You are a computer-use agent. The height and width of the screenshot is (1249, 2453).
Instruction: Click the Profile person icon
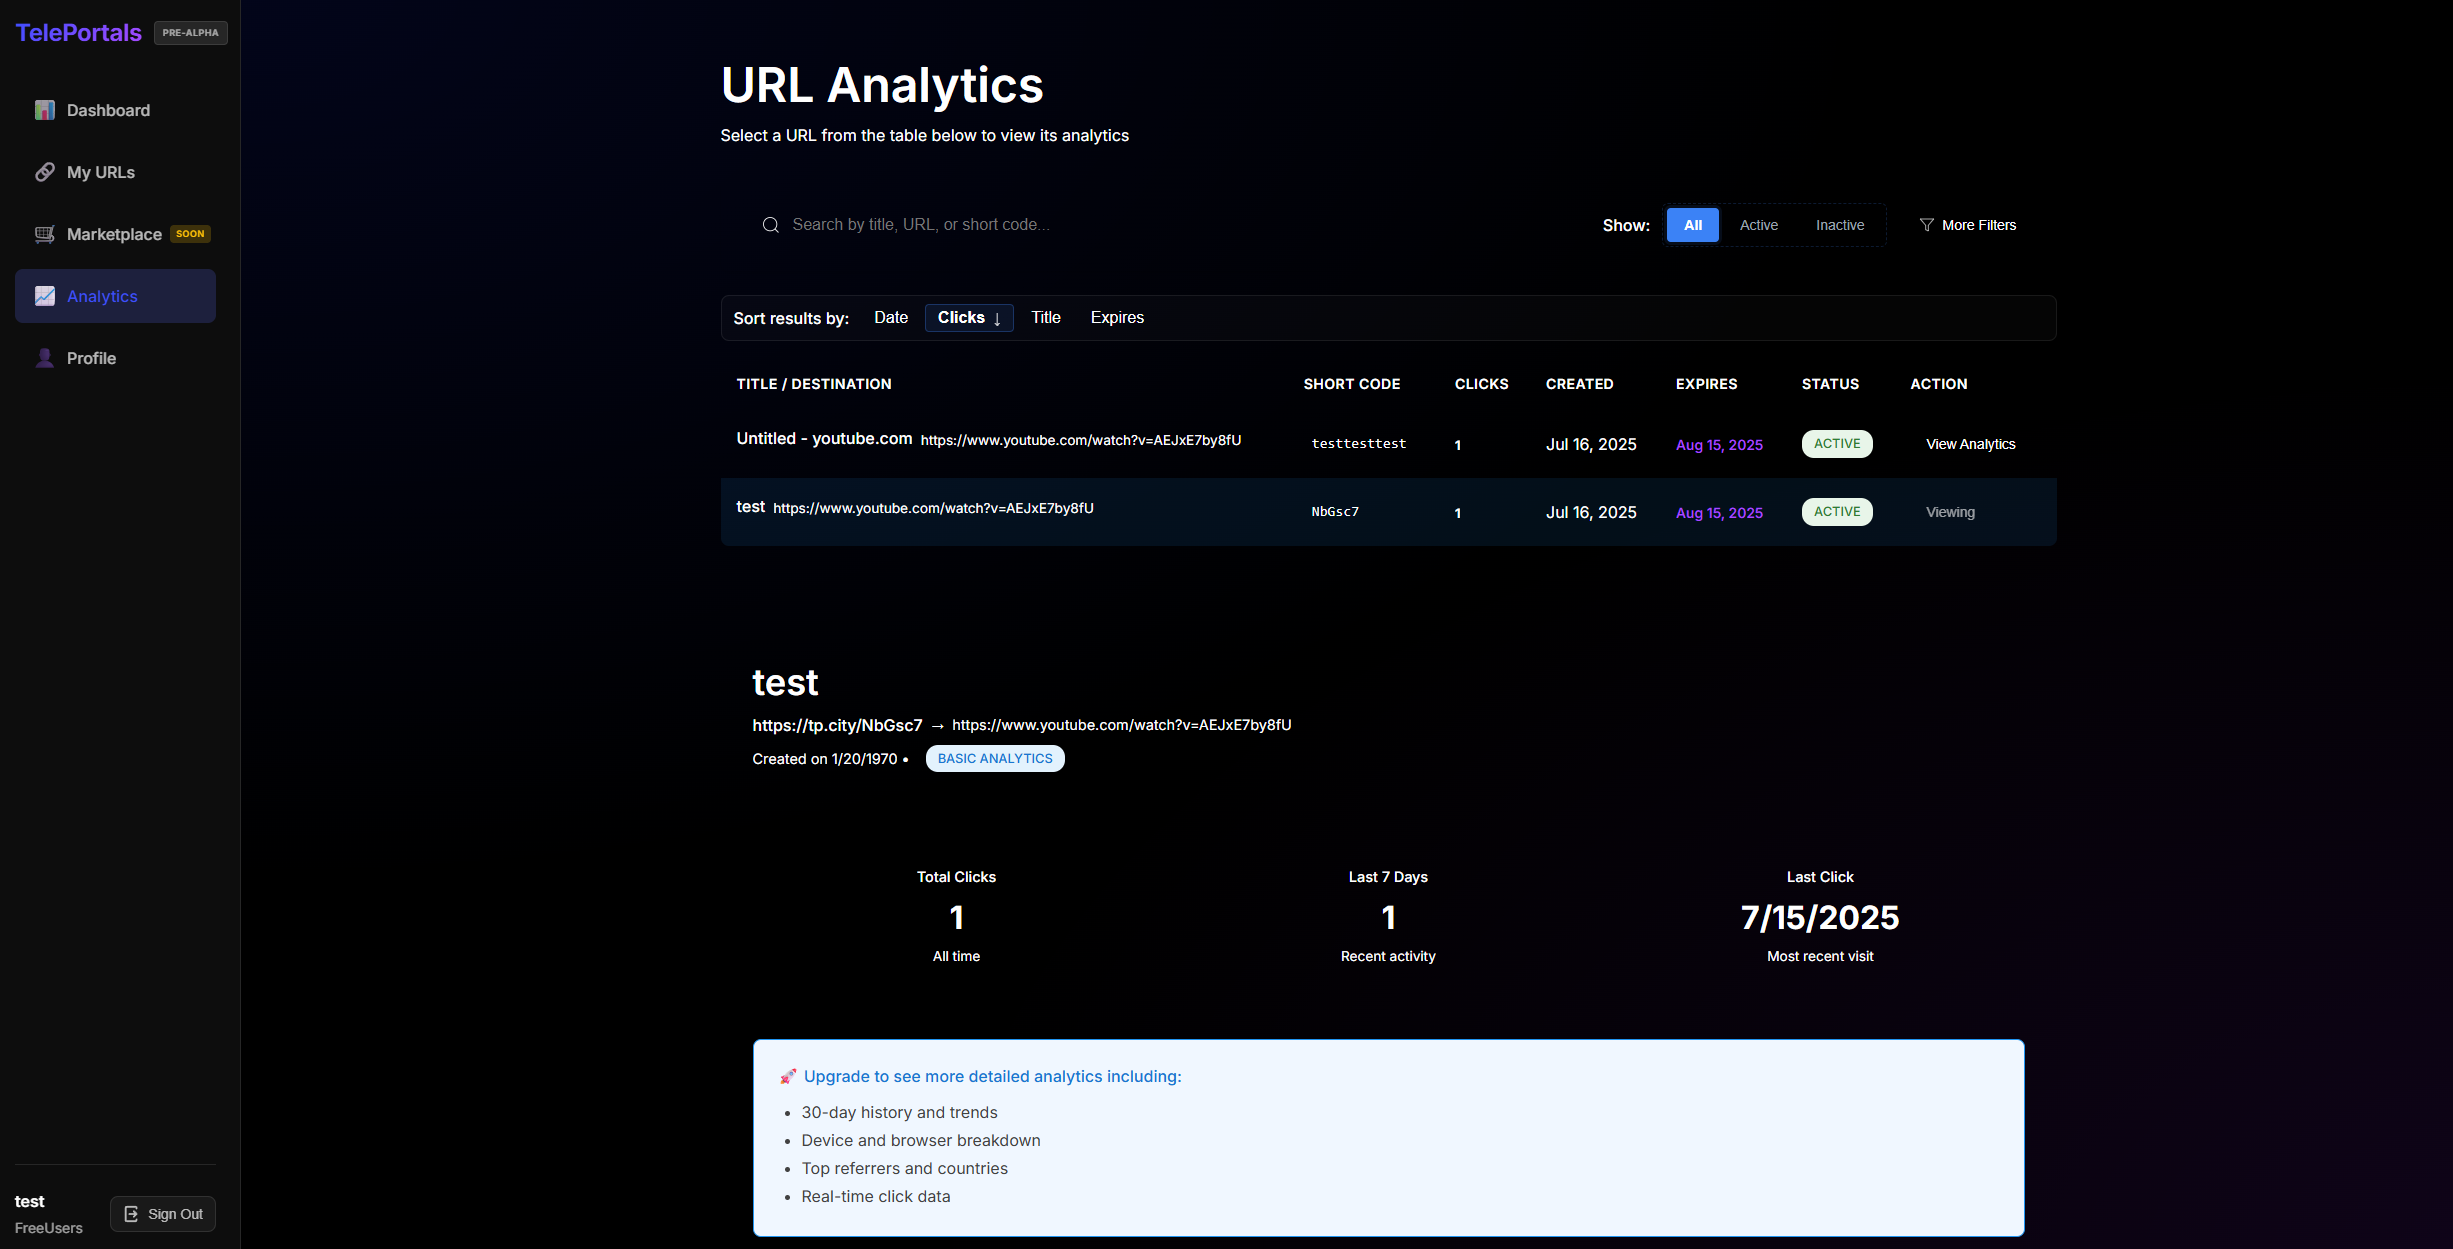[x=45, y=358]
